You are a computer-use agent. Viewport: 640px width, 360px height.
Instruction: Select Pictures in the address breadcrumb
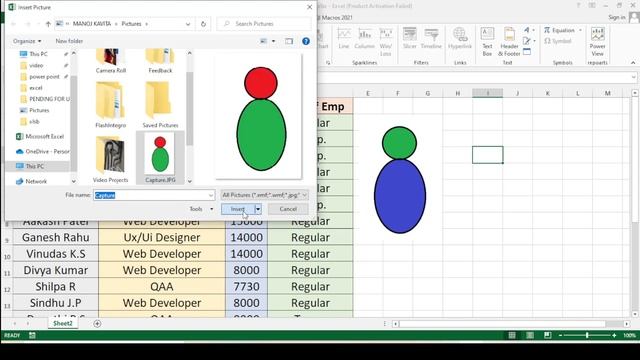click(131, 24)
